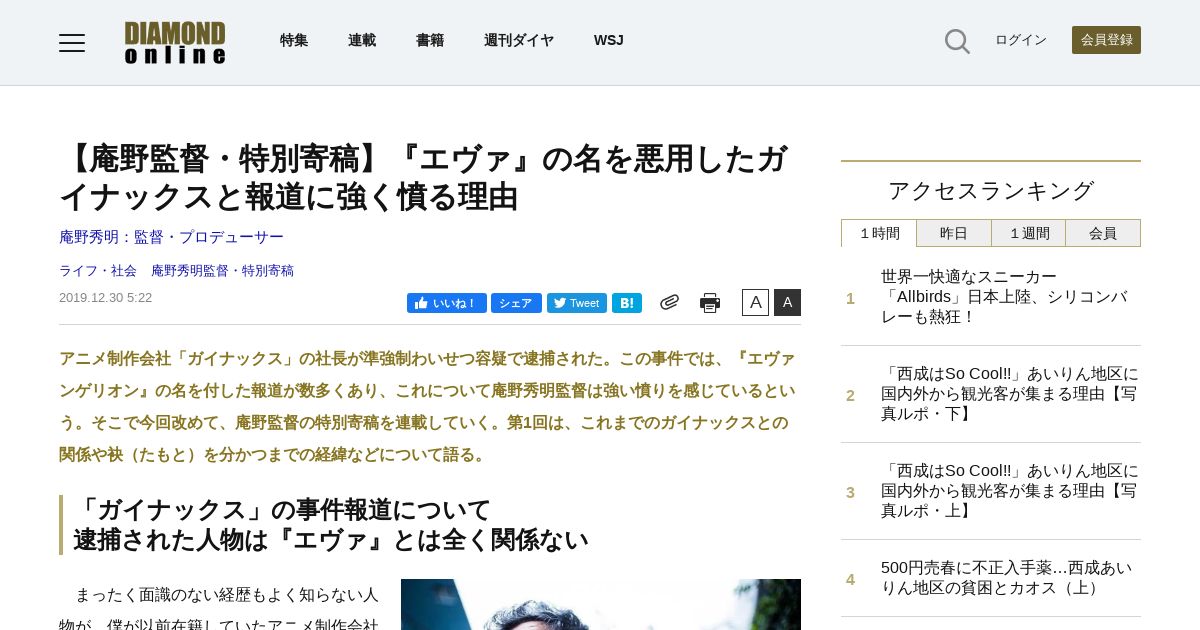The image size is (1200, 630).
Task: Open ranking 1 Allbirds sneaker article
Action: pyautogui.click(x=1004, y=297)
